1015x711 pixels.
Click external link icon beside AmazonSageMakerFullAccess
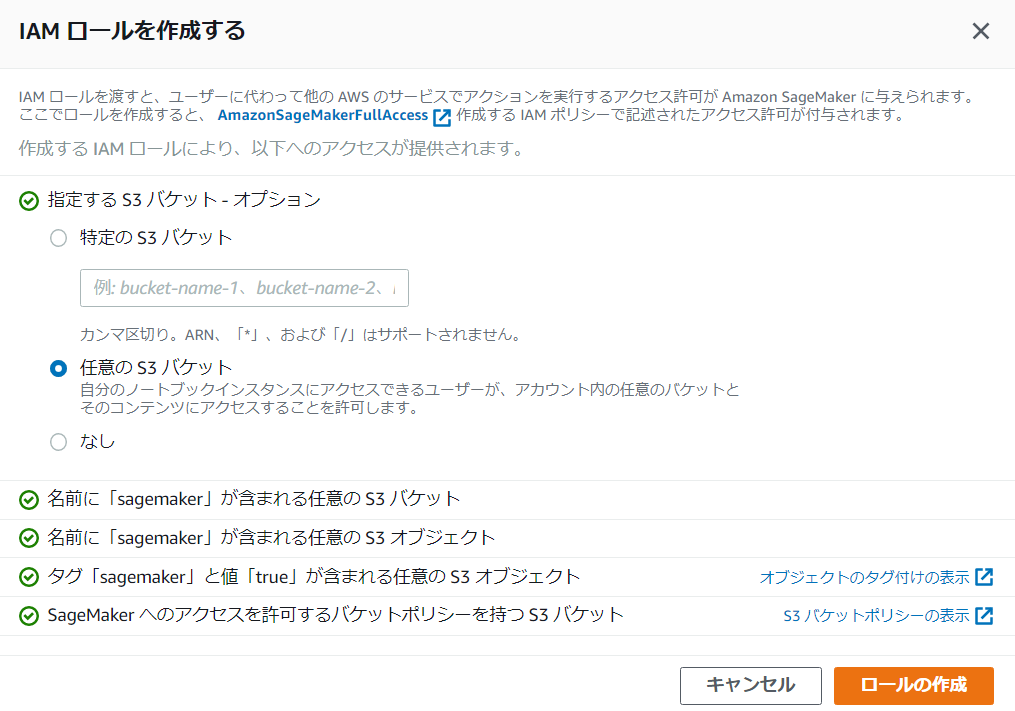[x=441, y=117]
